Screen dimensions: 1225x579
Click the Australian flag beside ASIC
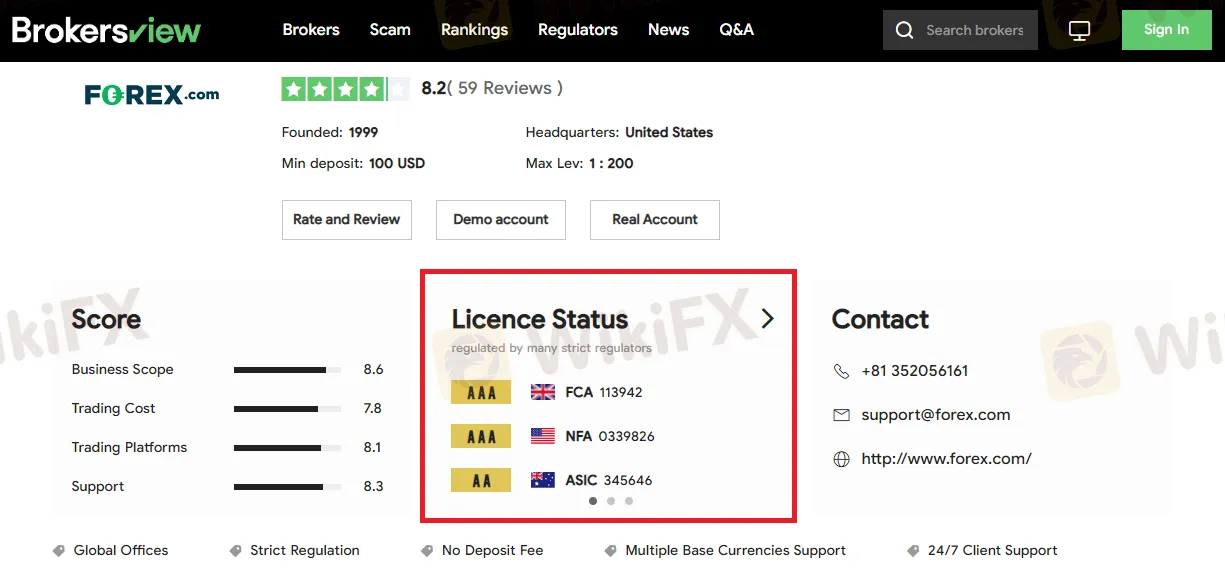[x=543, y=480]
